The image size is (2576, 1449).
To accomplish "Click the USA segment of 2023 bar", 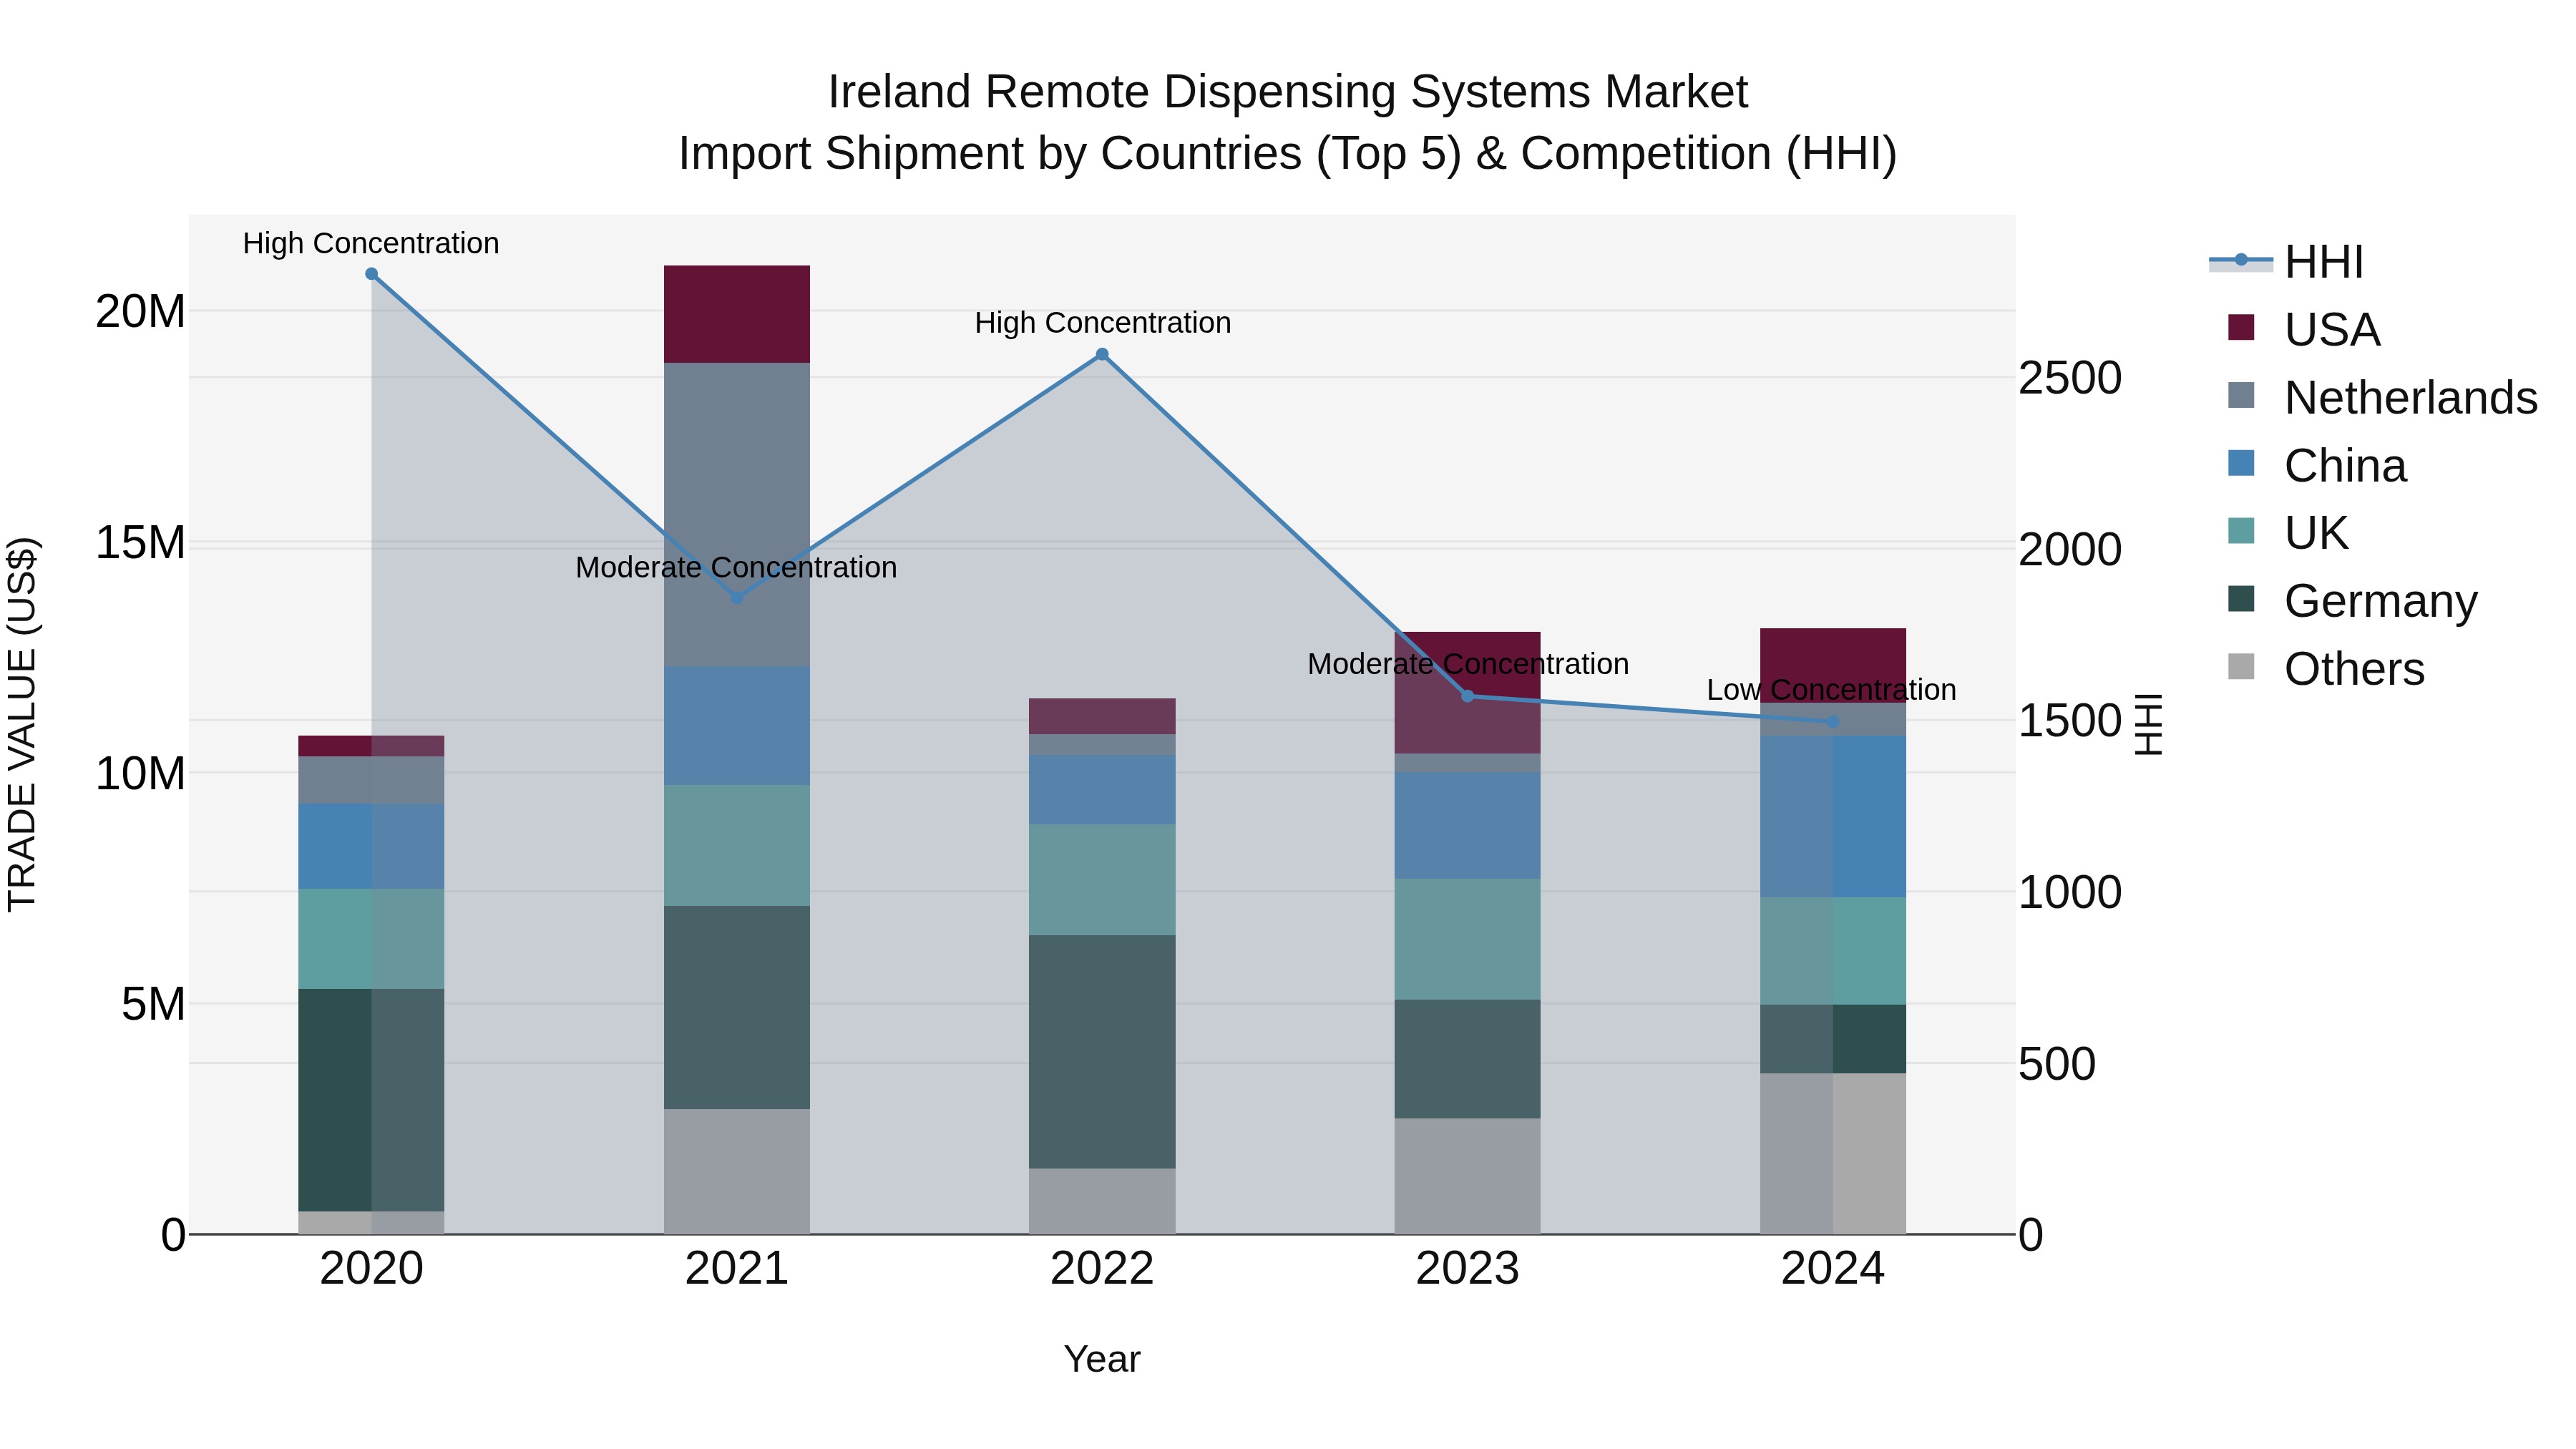I will 1468,693.
